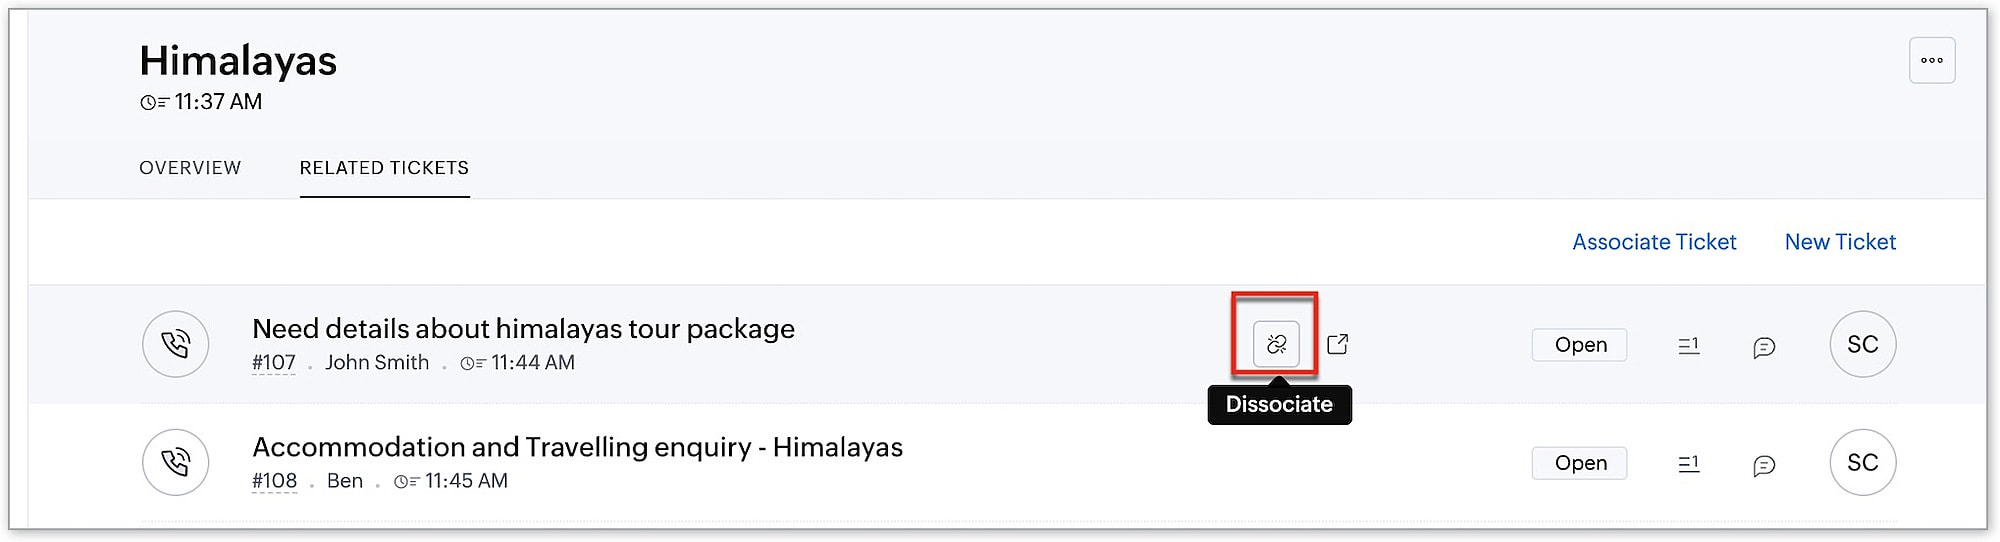The width and height of the screenshot is (2000, 542).
Task: Open ticket #107 in new window icon
Action: [1338, 344]
